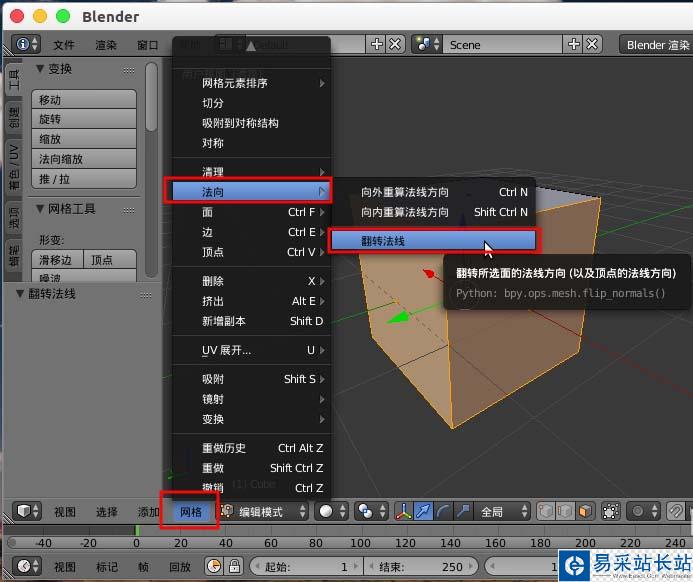Screen dimensions: 693x582
Task: Open the Blender 渲染 engine dropdown
Action: (x=655, y=45)
